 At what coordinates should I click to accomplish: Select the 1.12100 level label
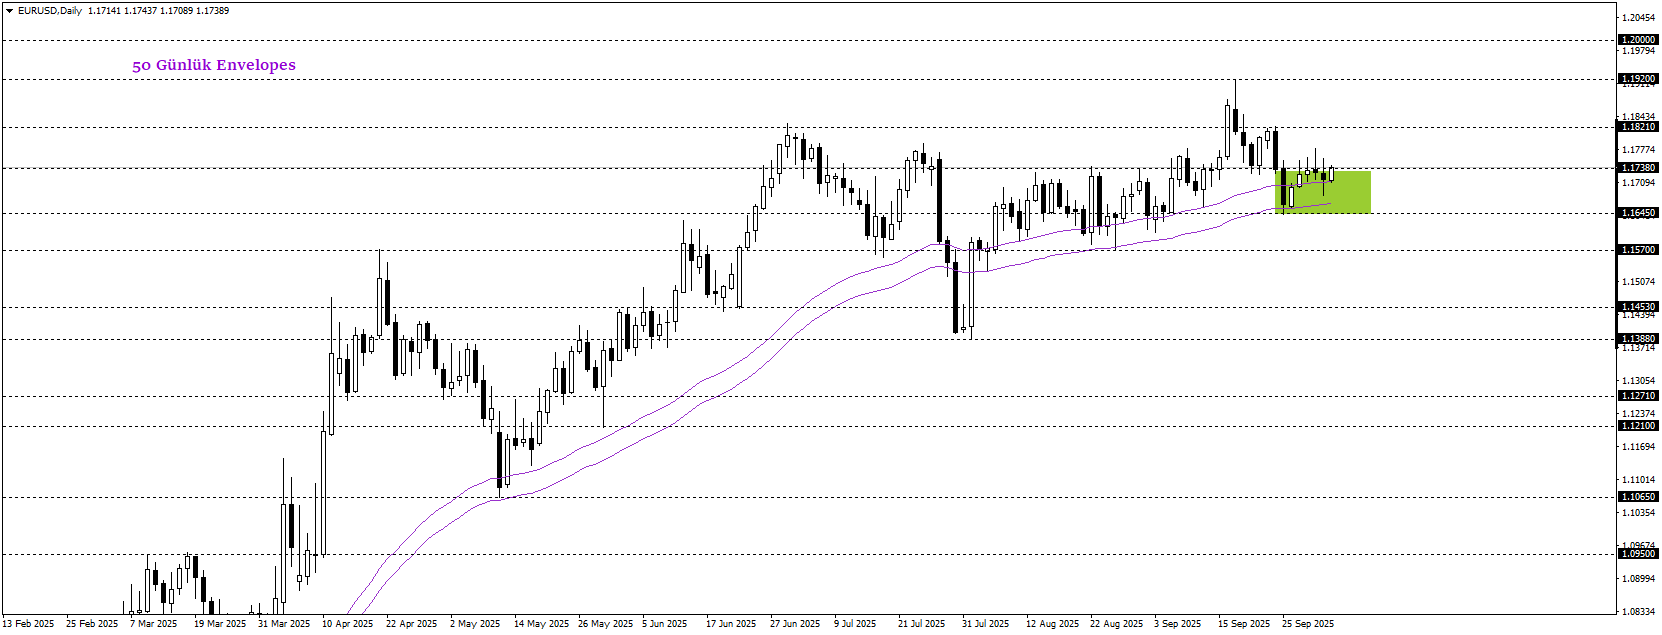coord(1638,426)
